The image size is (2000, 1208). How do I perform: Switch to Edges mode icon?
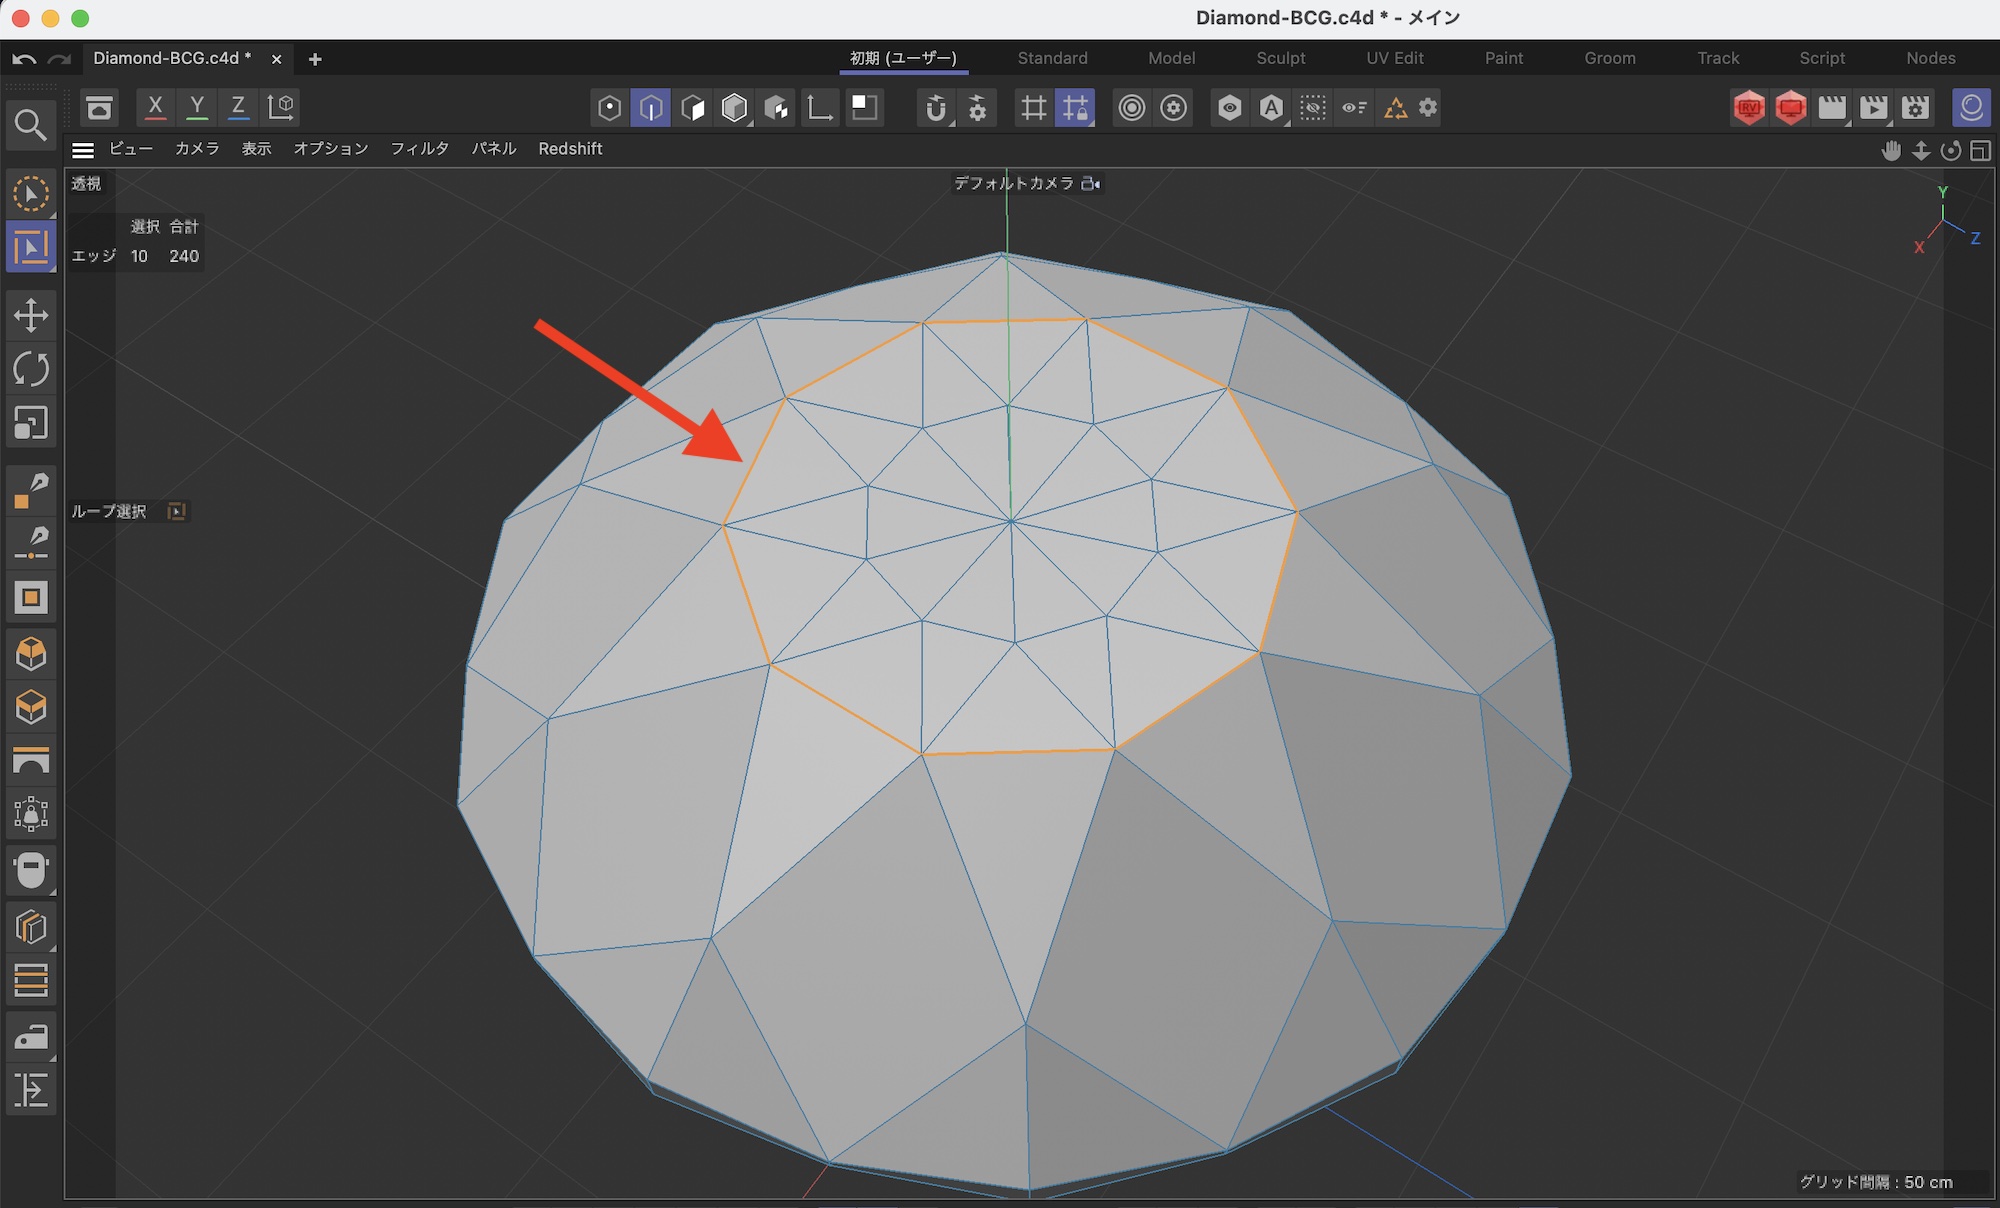point(651,108)
